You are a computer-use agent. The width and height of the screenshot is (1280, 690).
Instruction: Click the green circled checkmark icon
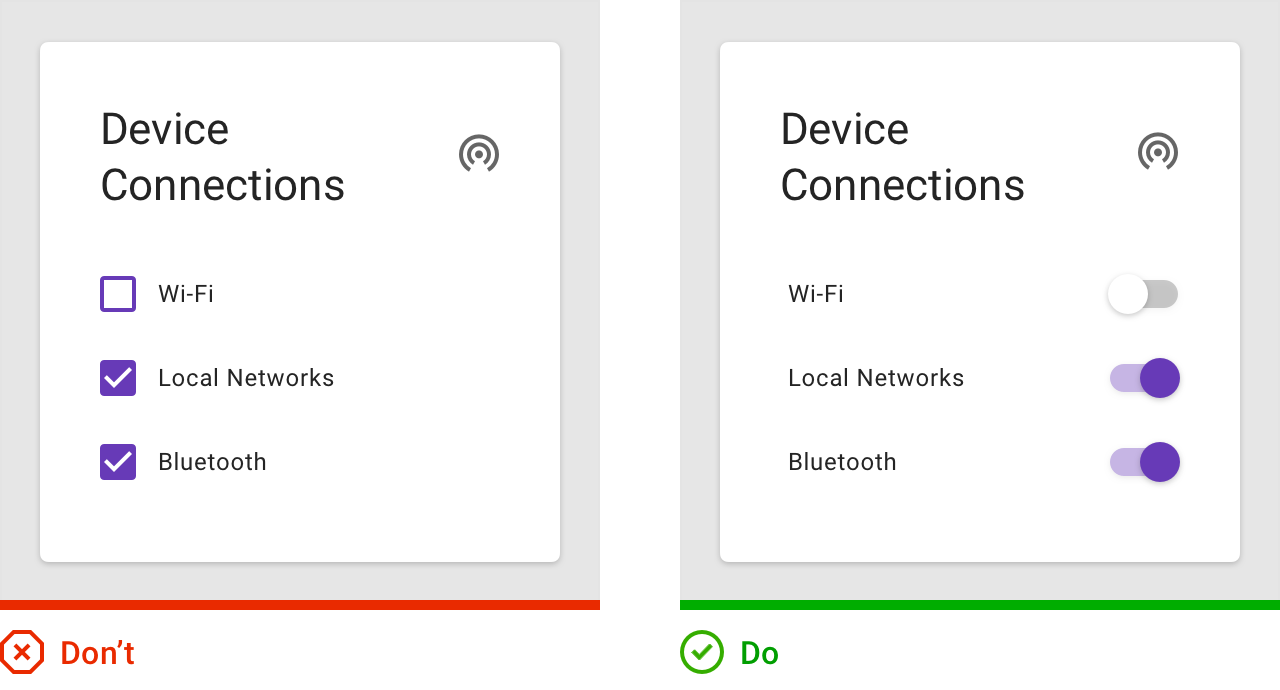(701, 653)
